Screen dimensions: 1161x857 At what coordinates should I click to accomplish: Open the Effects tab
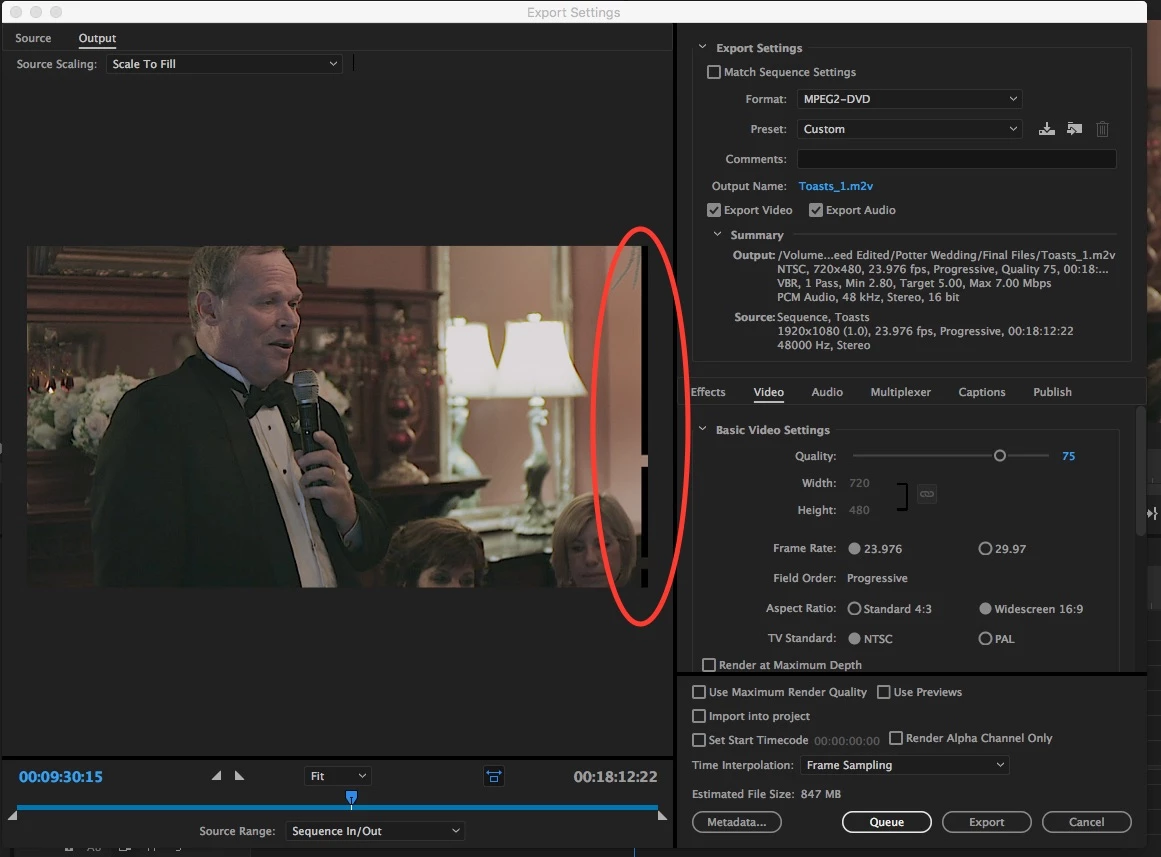click(x=708, y=392)
